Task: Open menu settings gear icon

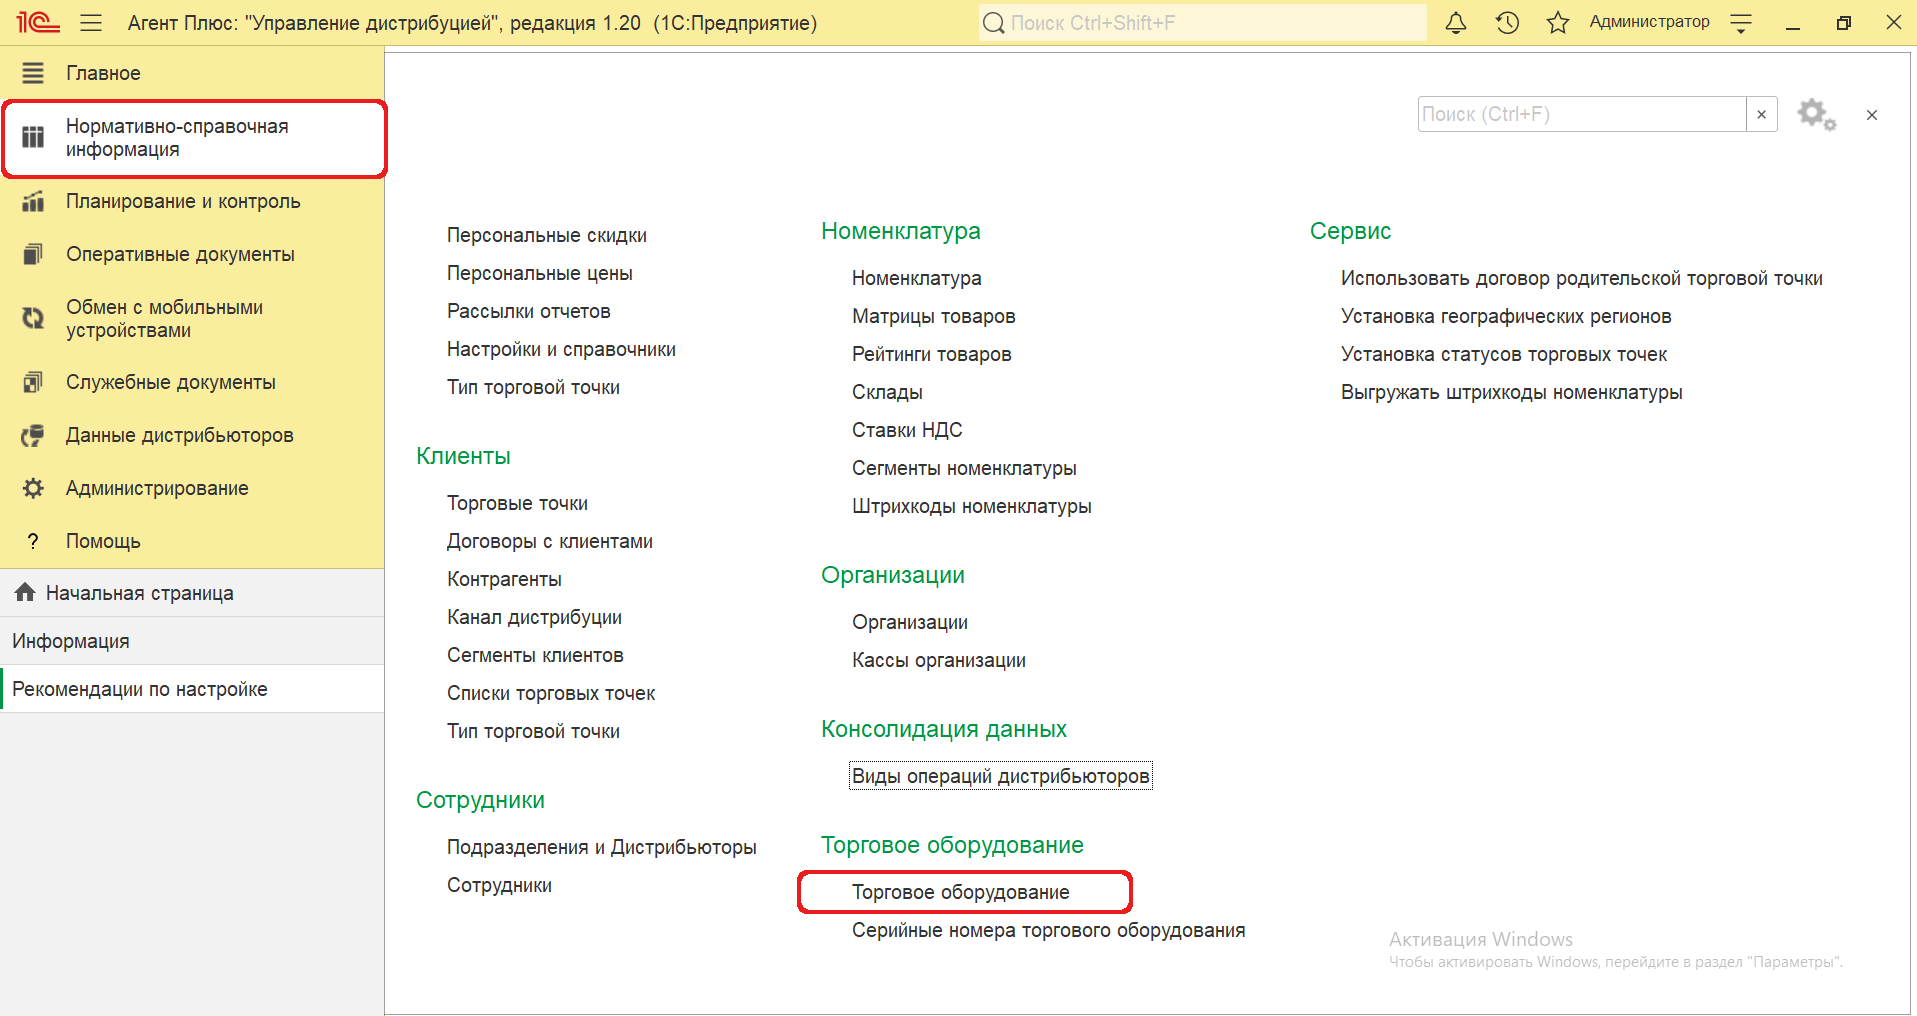Action: pyautogui.click(x=1815, y=115)
